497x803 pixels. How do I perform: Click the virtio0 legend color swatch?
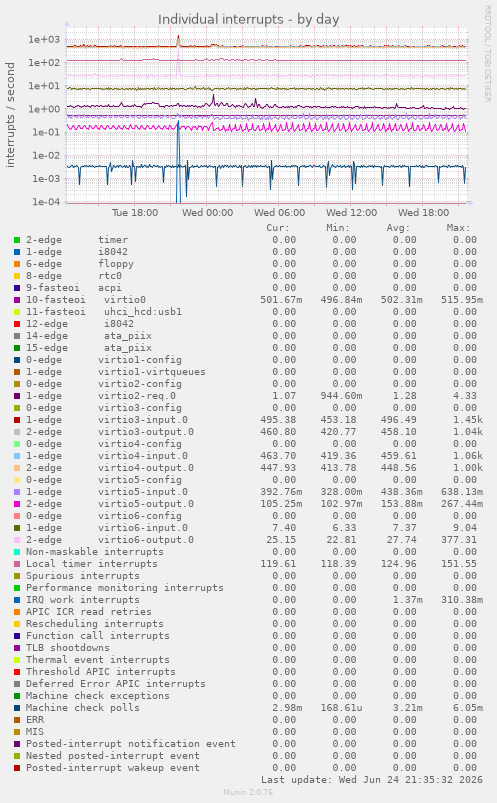coord(17,300)
